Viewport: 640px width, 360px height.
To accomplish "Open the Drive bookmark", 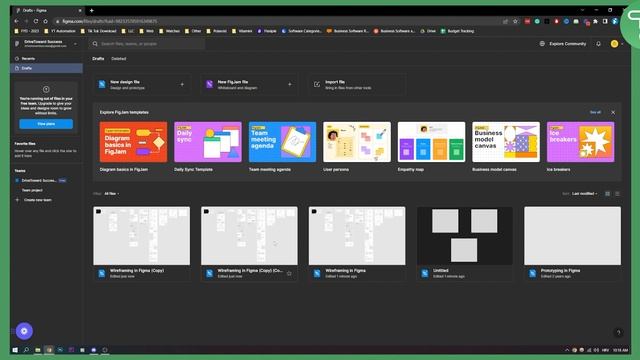I will coord(428,31).
